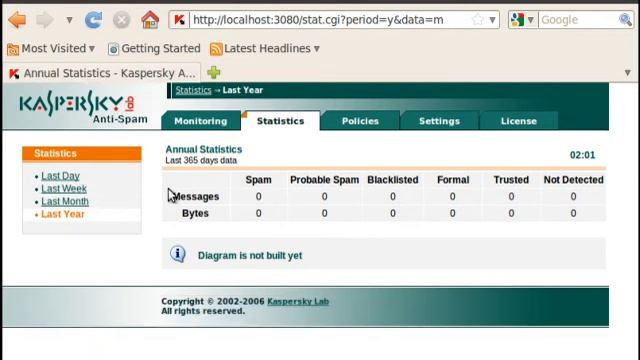Open Last Week statistics link
This screenshot has width=640, height=360.
tap(64, 189)
